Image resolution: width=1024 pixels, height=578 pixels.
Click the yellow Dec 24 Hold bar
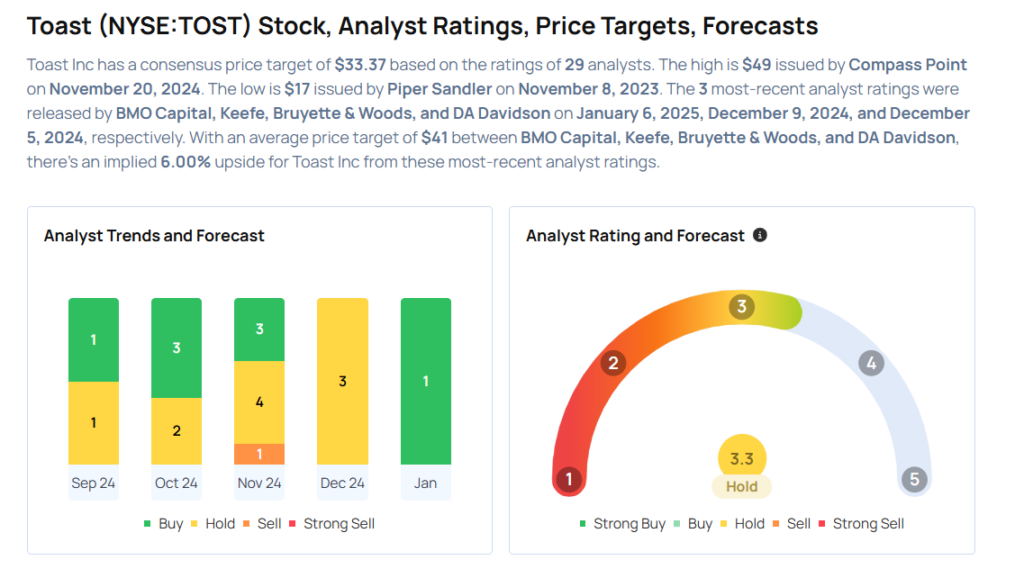(x=342, y=381)
